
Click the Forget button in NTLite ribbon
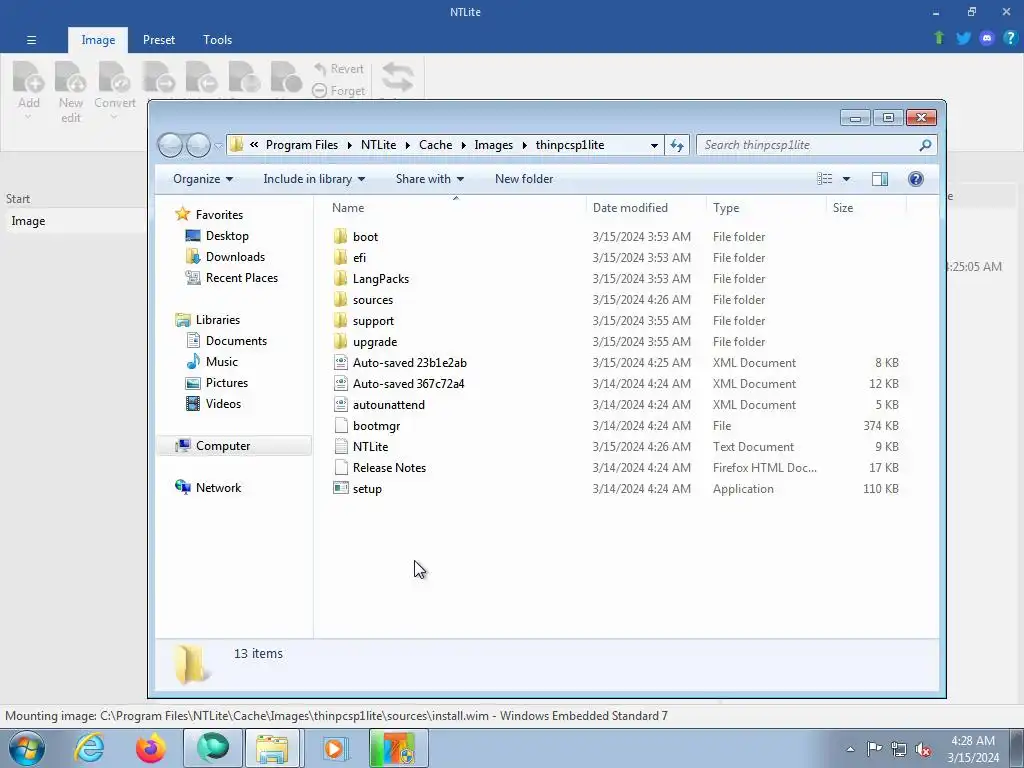coord(338,91)
